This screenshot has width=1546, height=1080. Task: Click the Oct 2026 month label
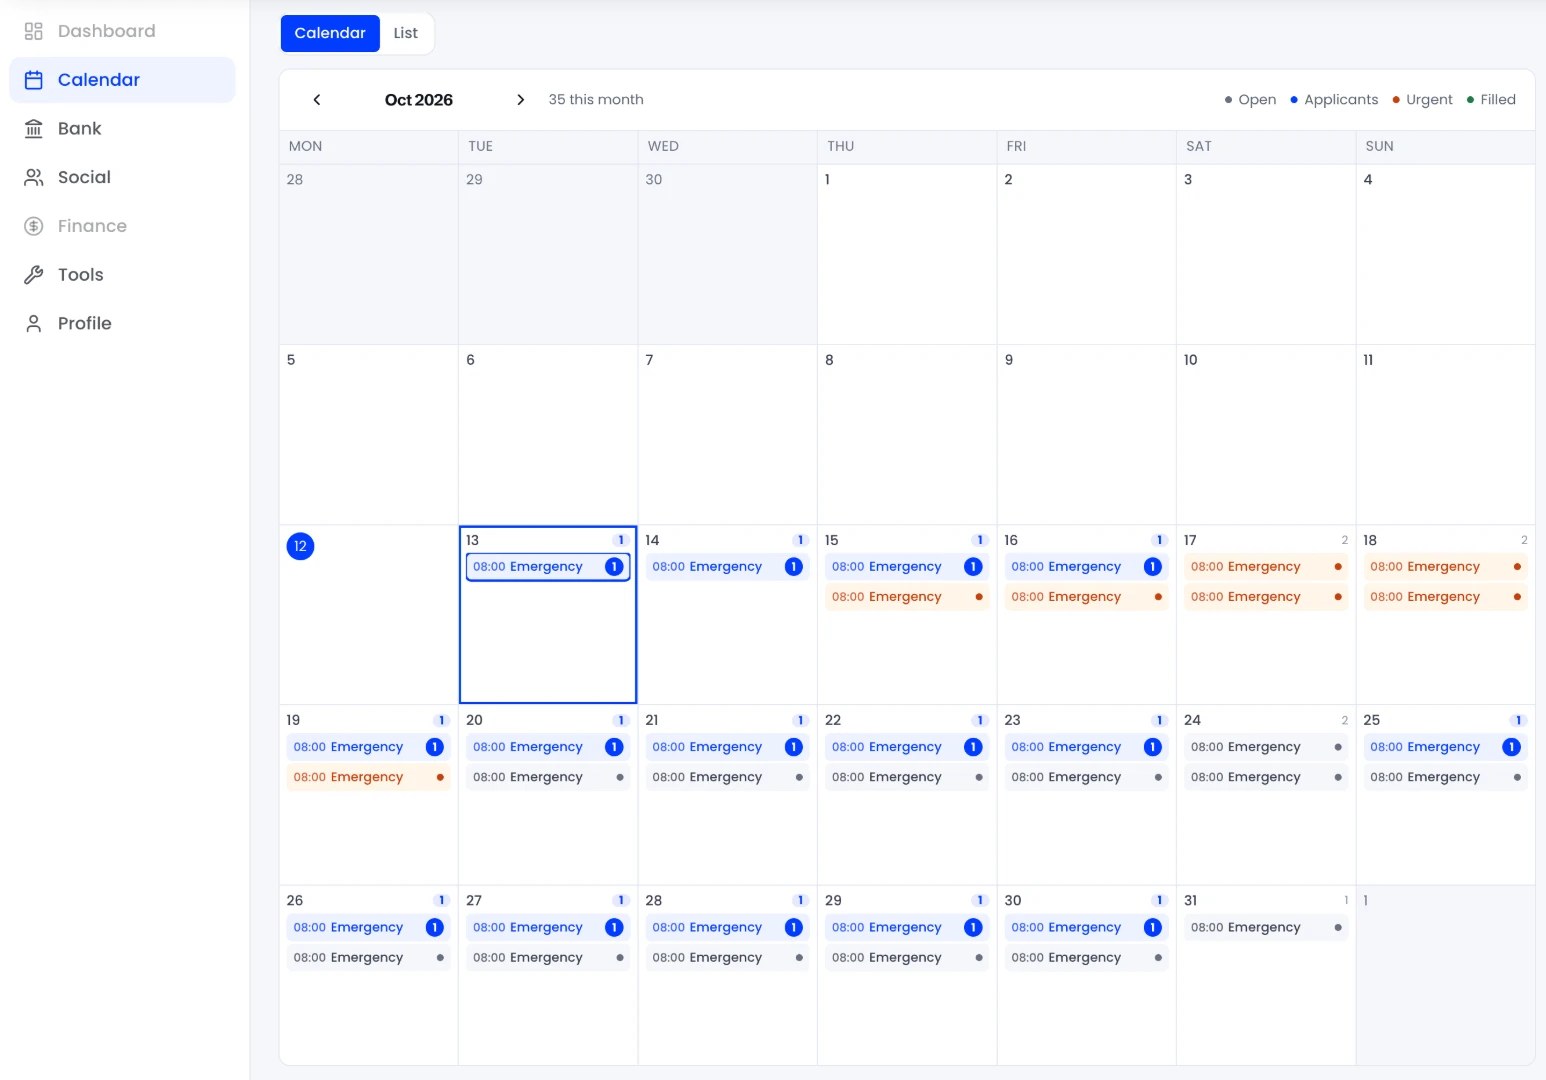tap(418, 100)
